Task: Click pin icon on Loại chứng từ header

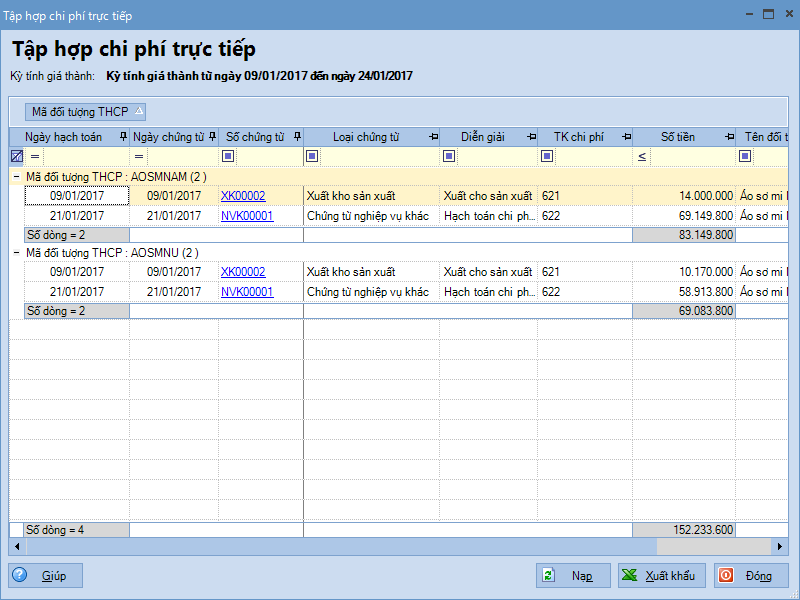Action: coord(433,137)
